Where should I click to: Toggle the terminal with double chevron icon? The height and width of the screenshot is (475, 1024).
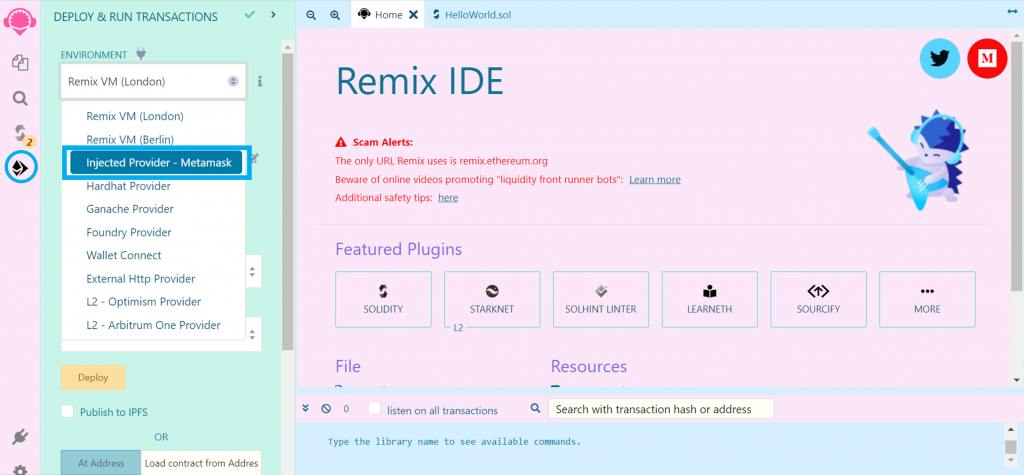click(x=305, y=408)
